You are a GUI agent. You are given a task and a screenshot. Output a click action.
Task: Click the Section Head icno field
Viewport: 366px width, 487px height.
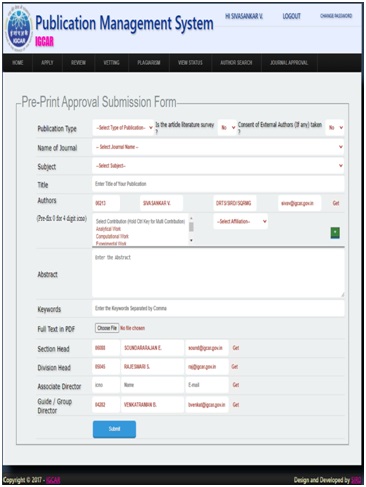(x=106, y=348)
